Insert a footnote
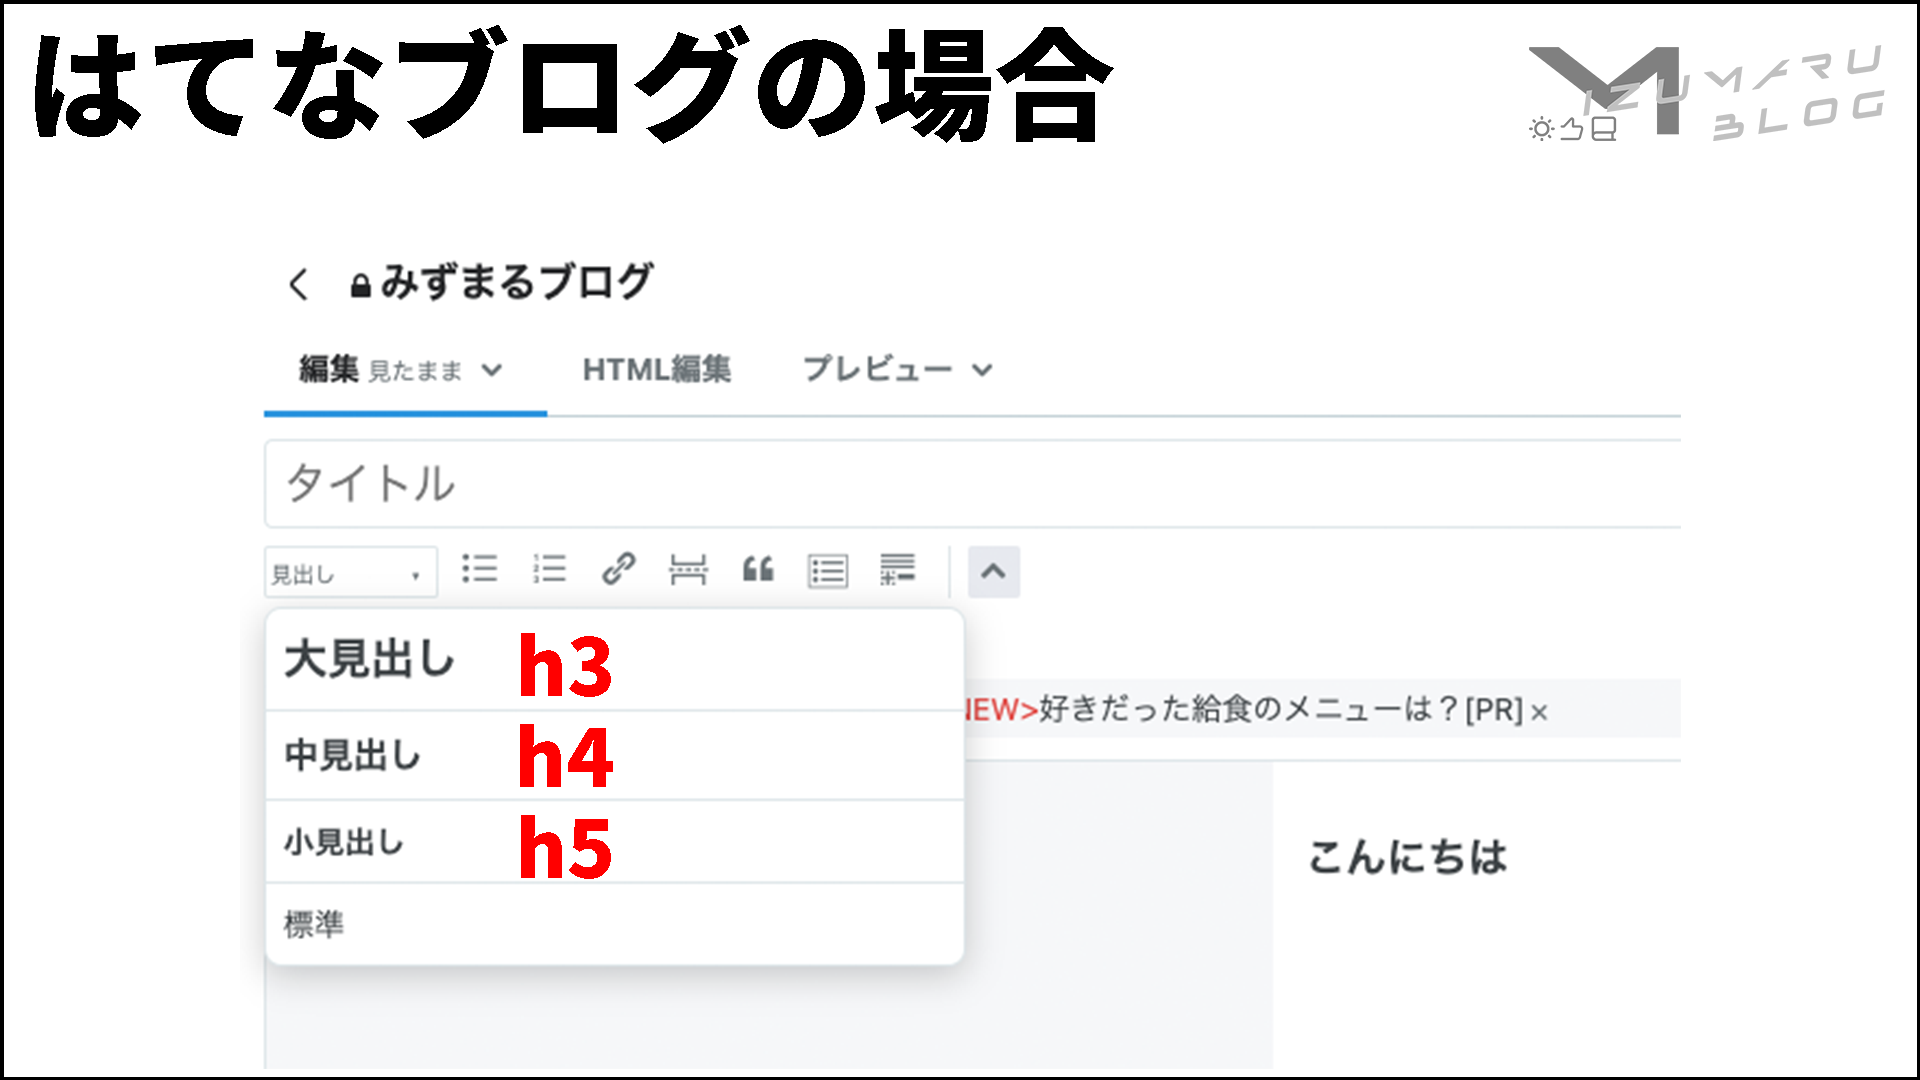 [x=897, y=569]
